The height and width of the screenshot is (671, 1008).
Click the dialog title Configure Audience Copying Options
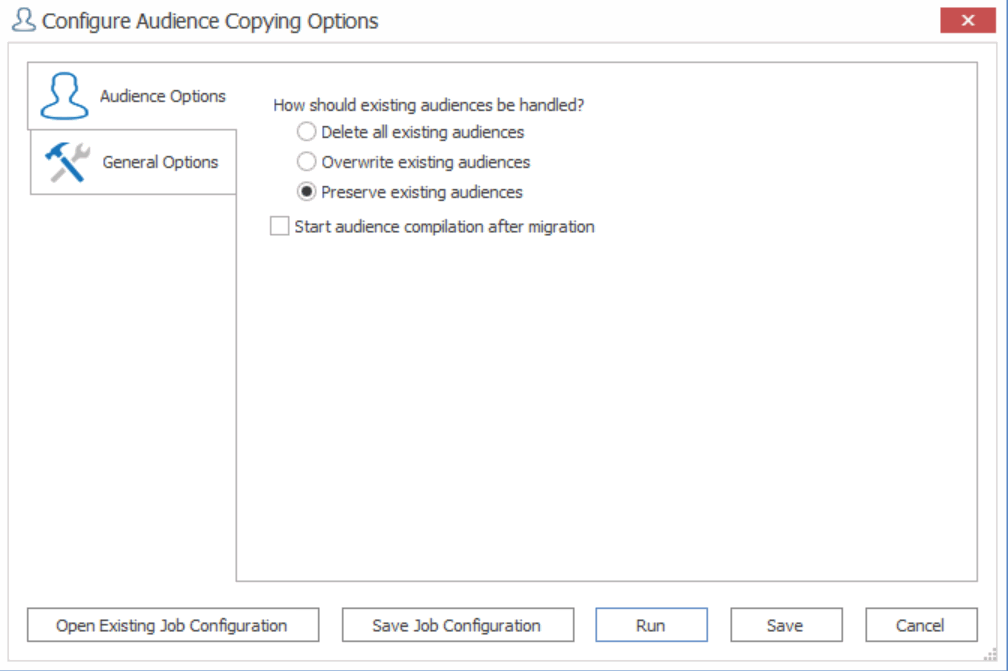coord(211,20)
